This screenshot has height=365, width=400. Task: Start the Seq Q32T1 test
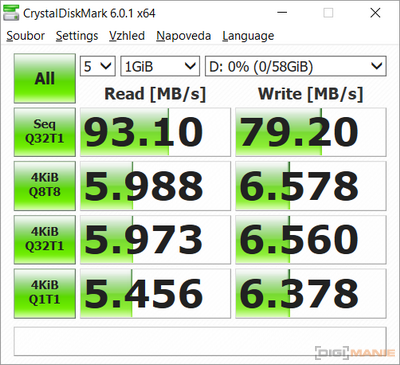(x=45, y=132)
